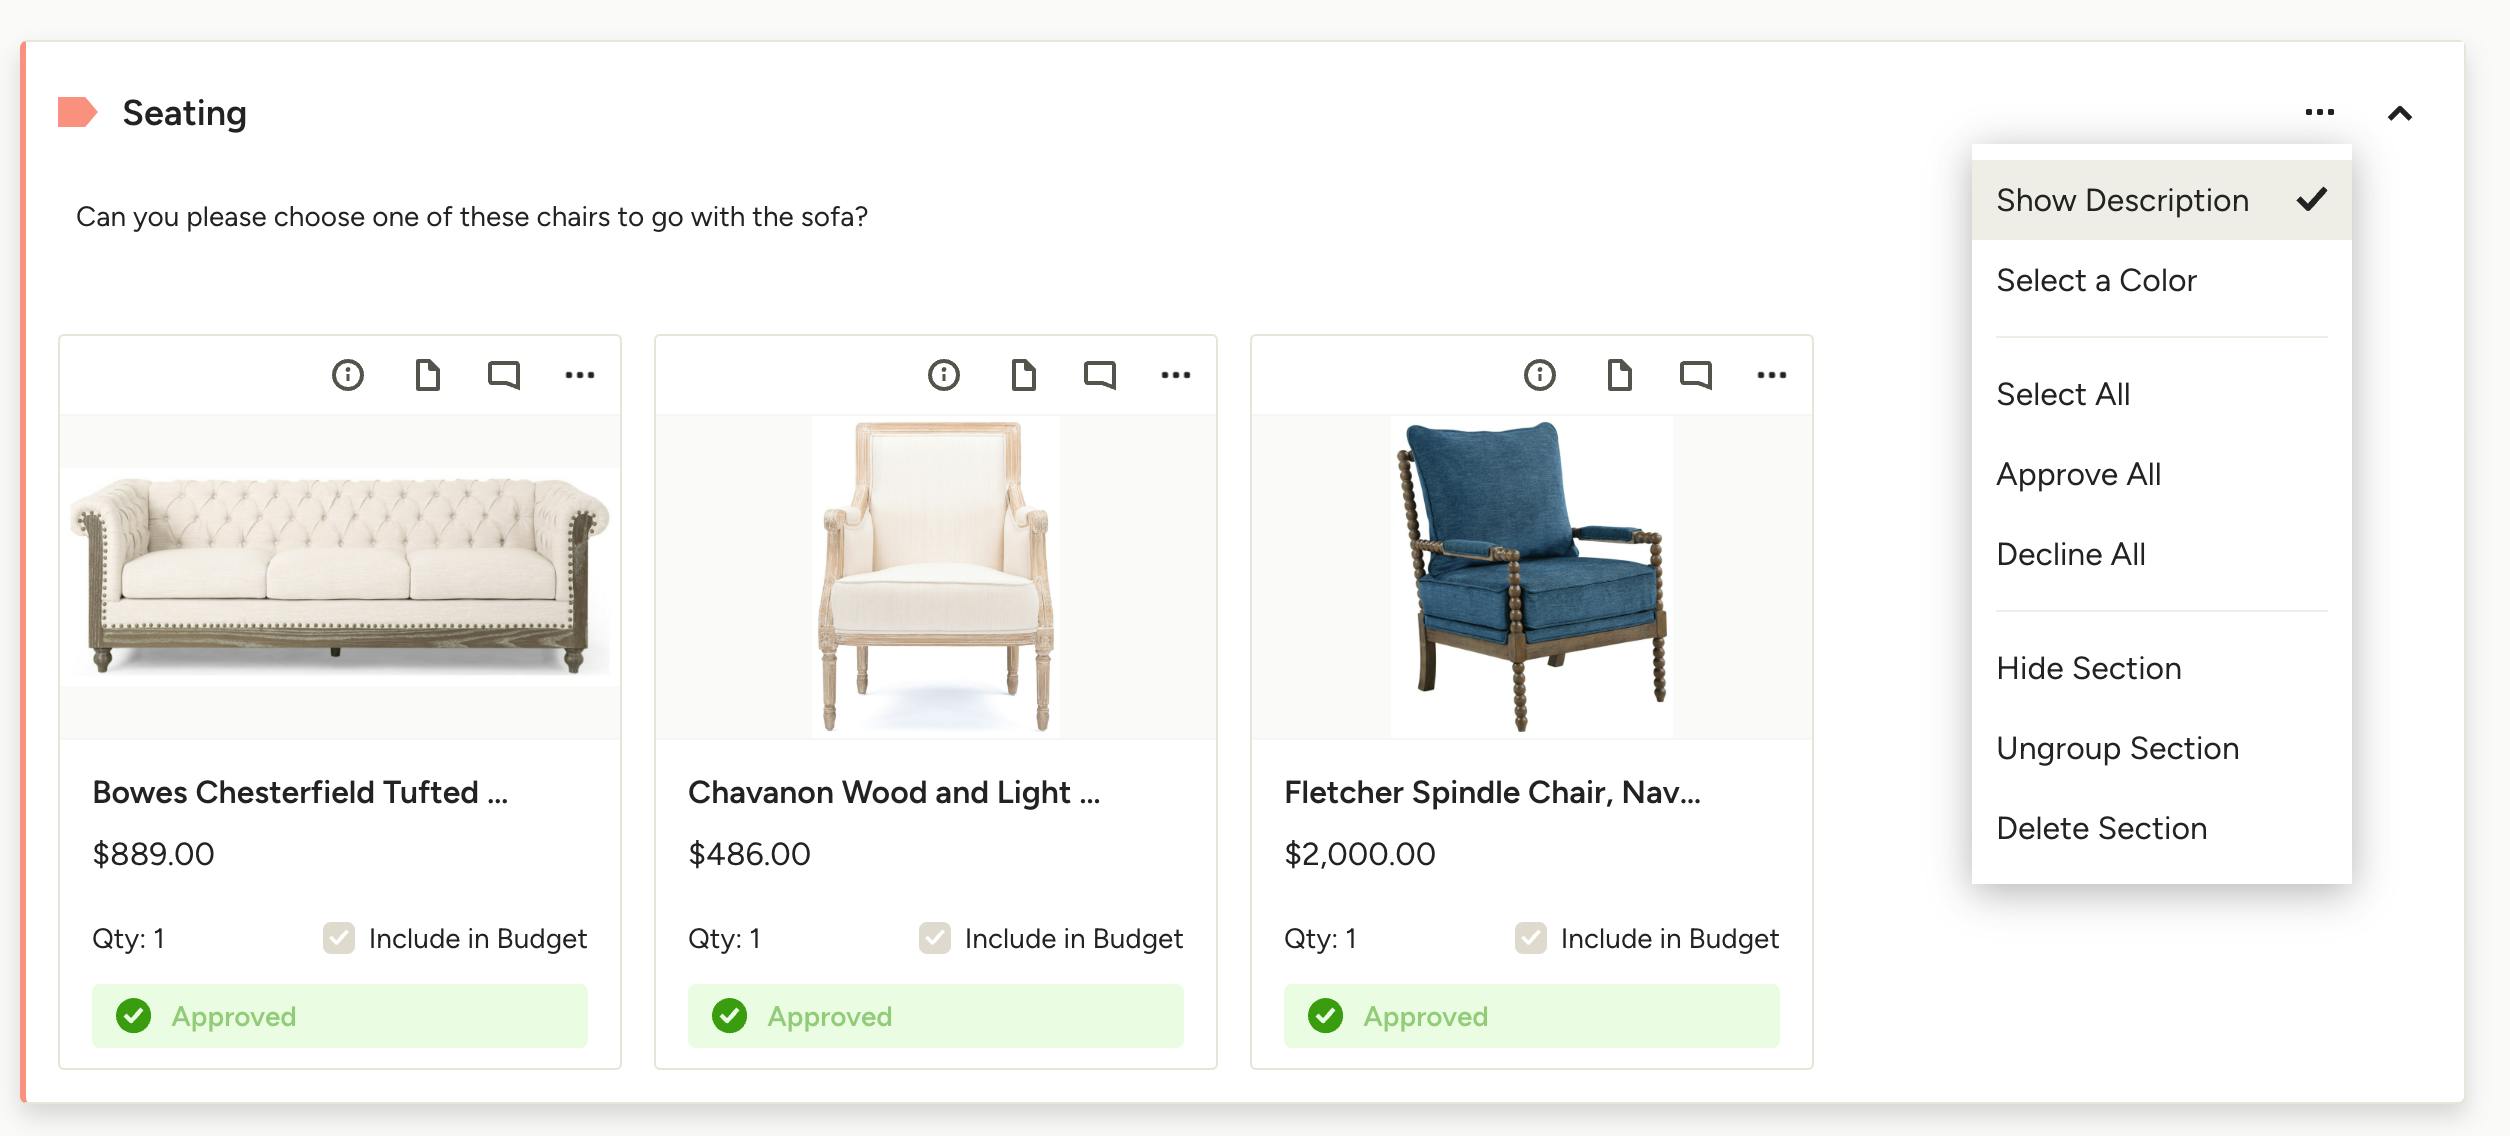
Task: Click info icon on Fletcher Spindle Chair card
Action: [1539, 375]
